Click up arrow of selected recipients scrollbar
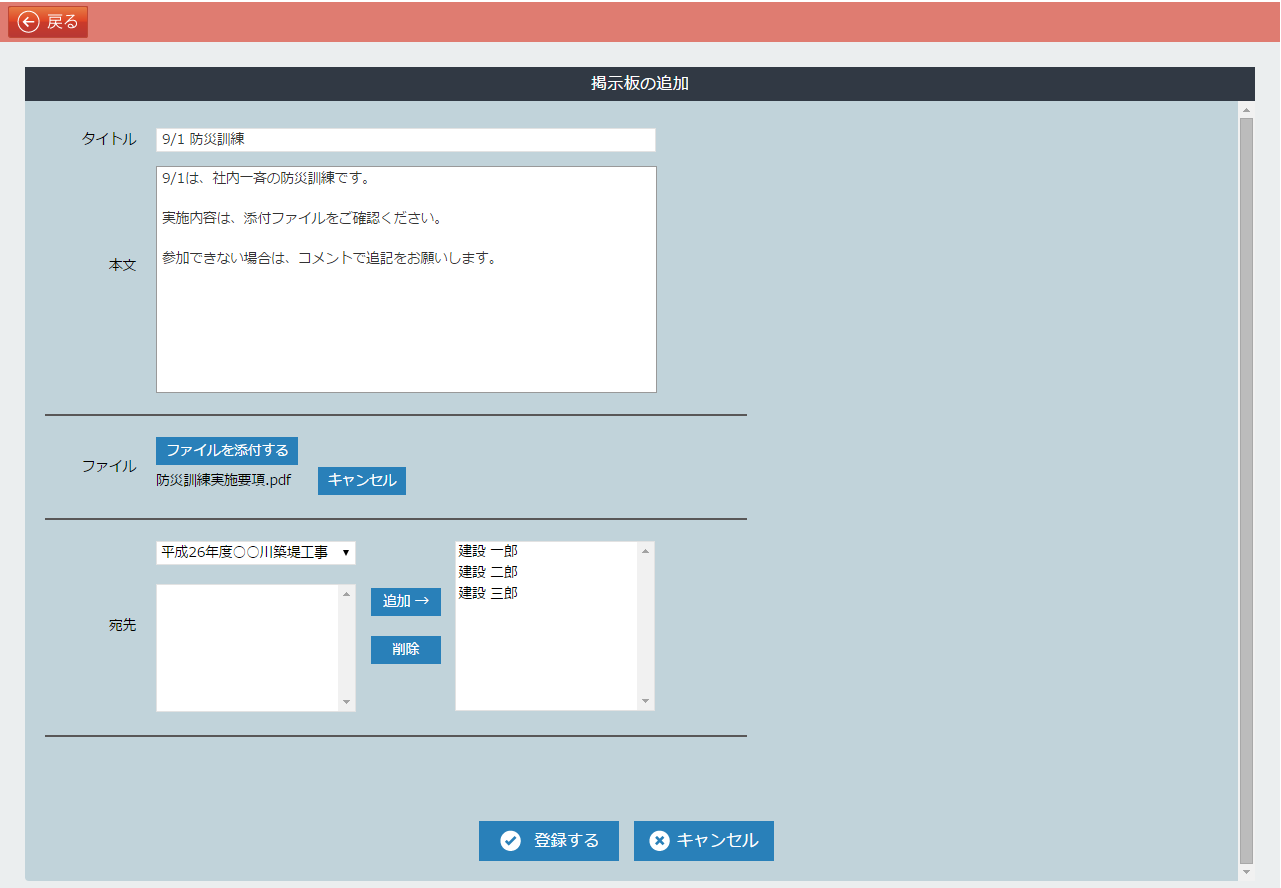The width and height of the screenshot is (1281, 888). coord(646,551)
